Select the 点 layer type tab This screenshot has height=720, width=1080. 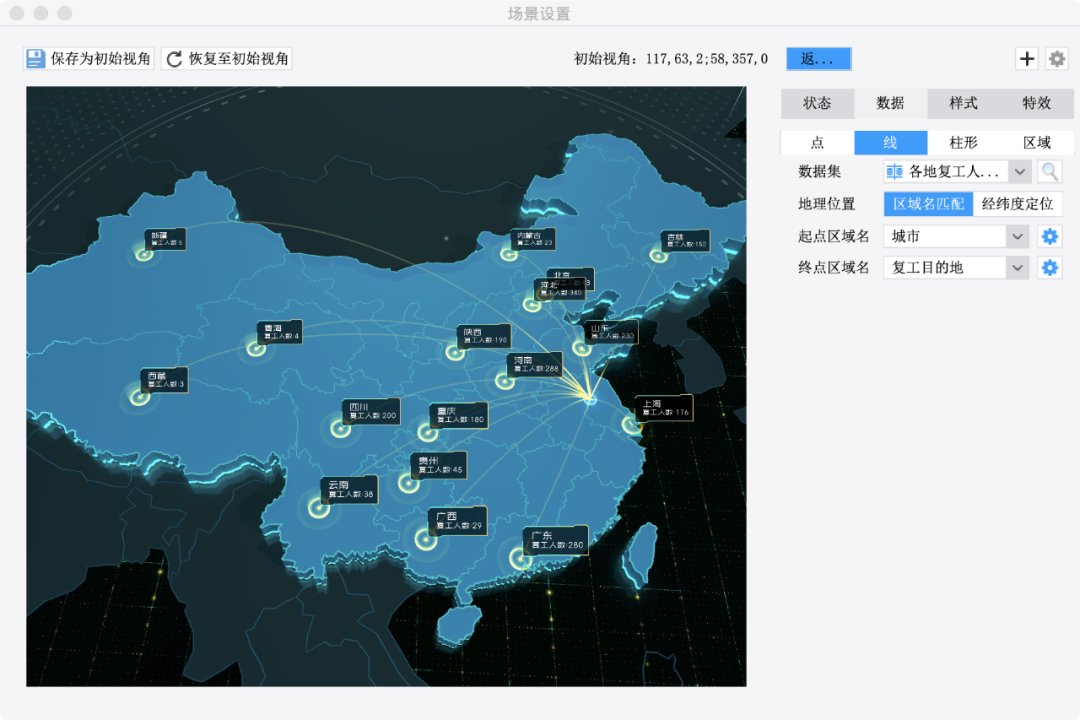(817, 143)
